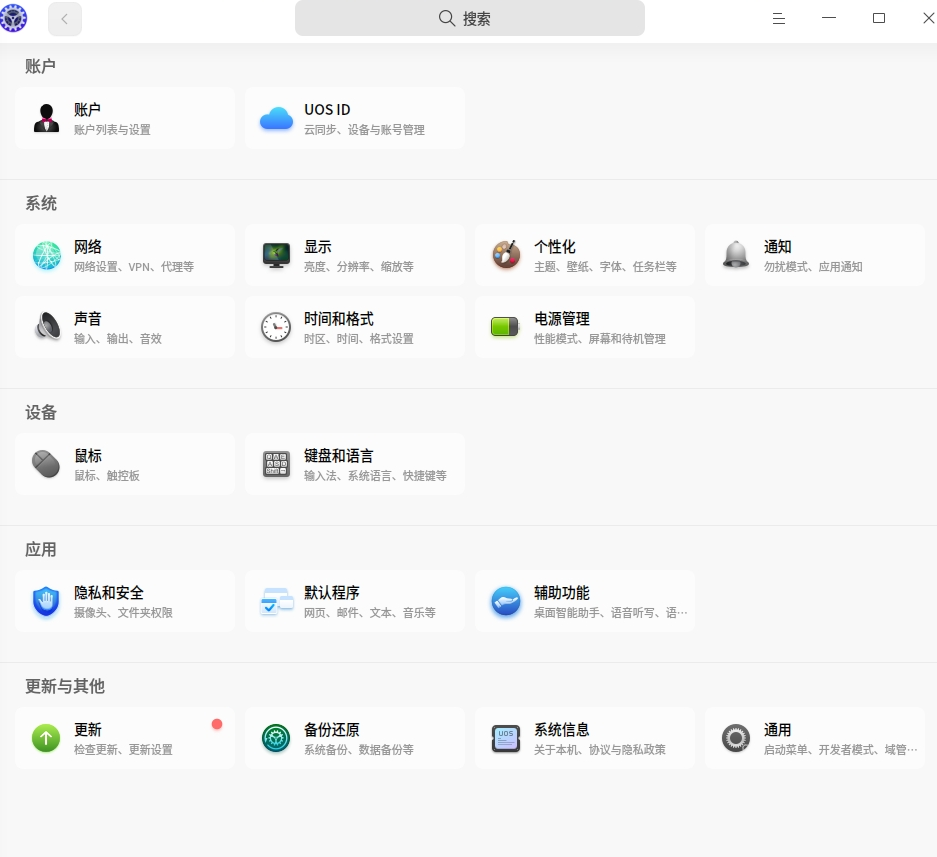Open the 账户 accounts person icon
Viewport: 937px width, 857px height.
click(x=47, y=118)
